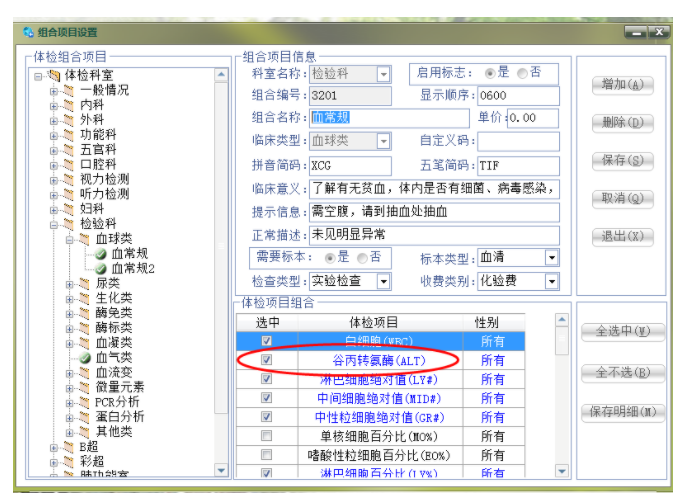This screenshot has width=681, height=502.
Task: Click the 增加(A) button
Action: 623,85
